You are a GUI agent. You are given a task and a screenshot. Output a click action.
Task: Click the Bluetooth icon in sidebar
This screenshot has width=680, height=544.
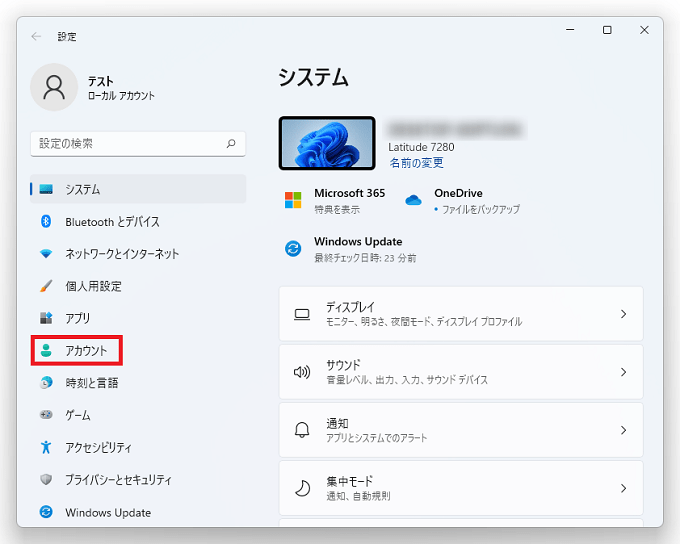(x=46, y=221)
